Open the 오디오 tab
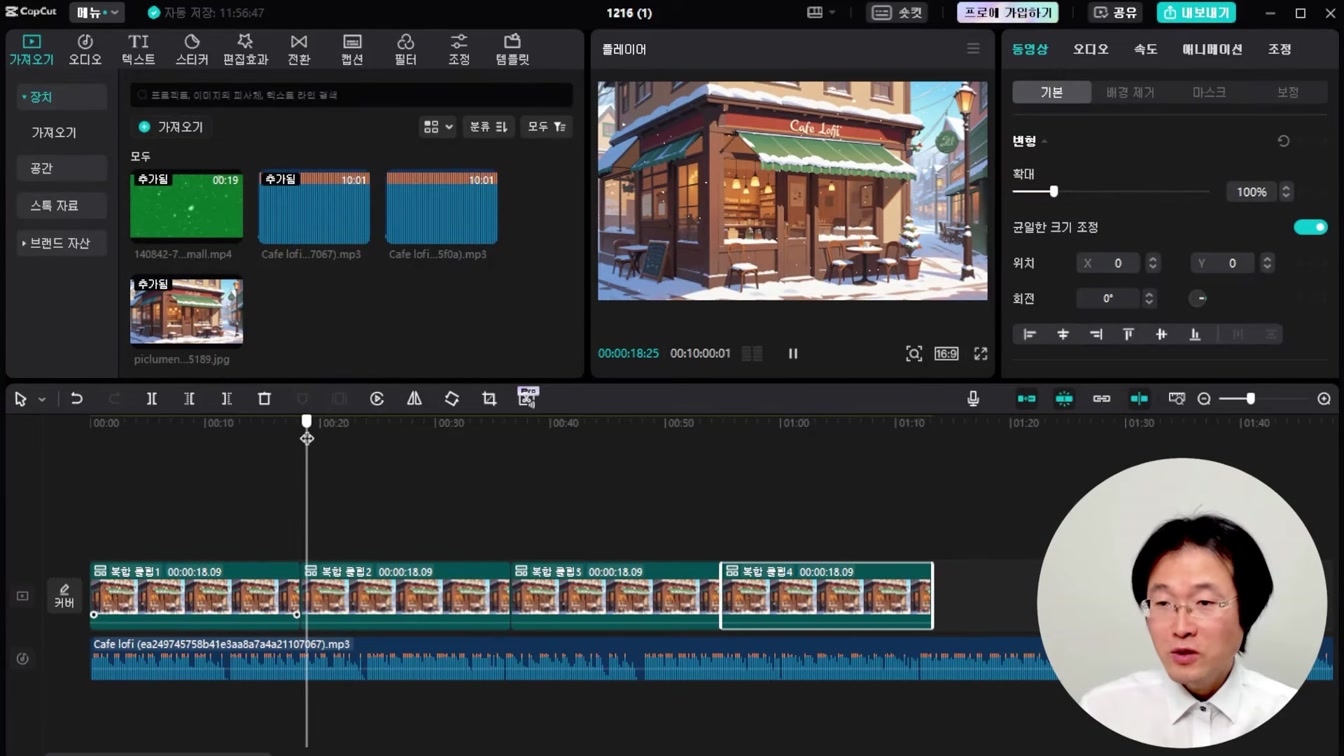 pyautogui.click(x=85, y=49)
